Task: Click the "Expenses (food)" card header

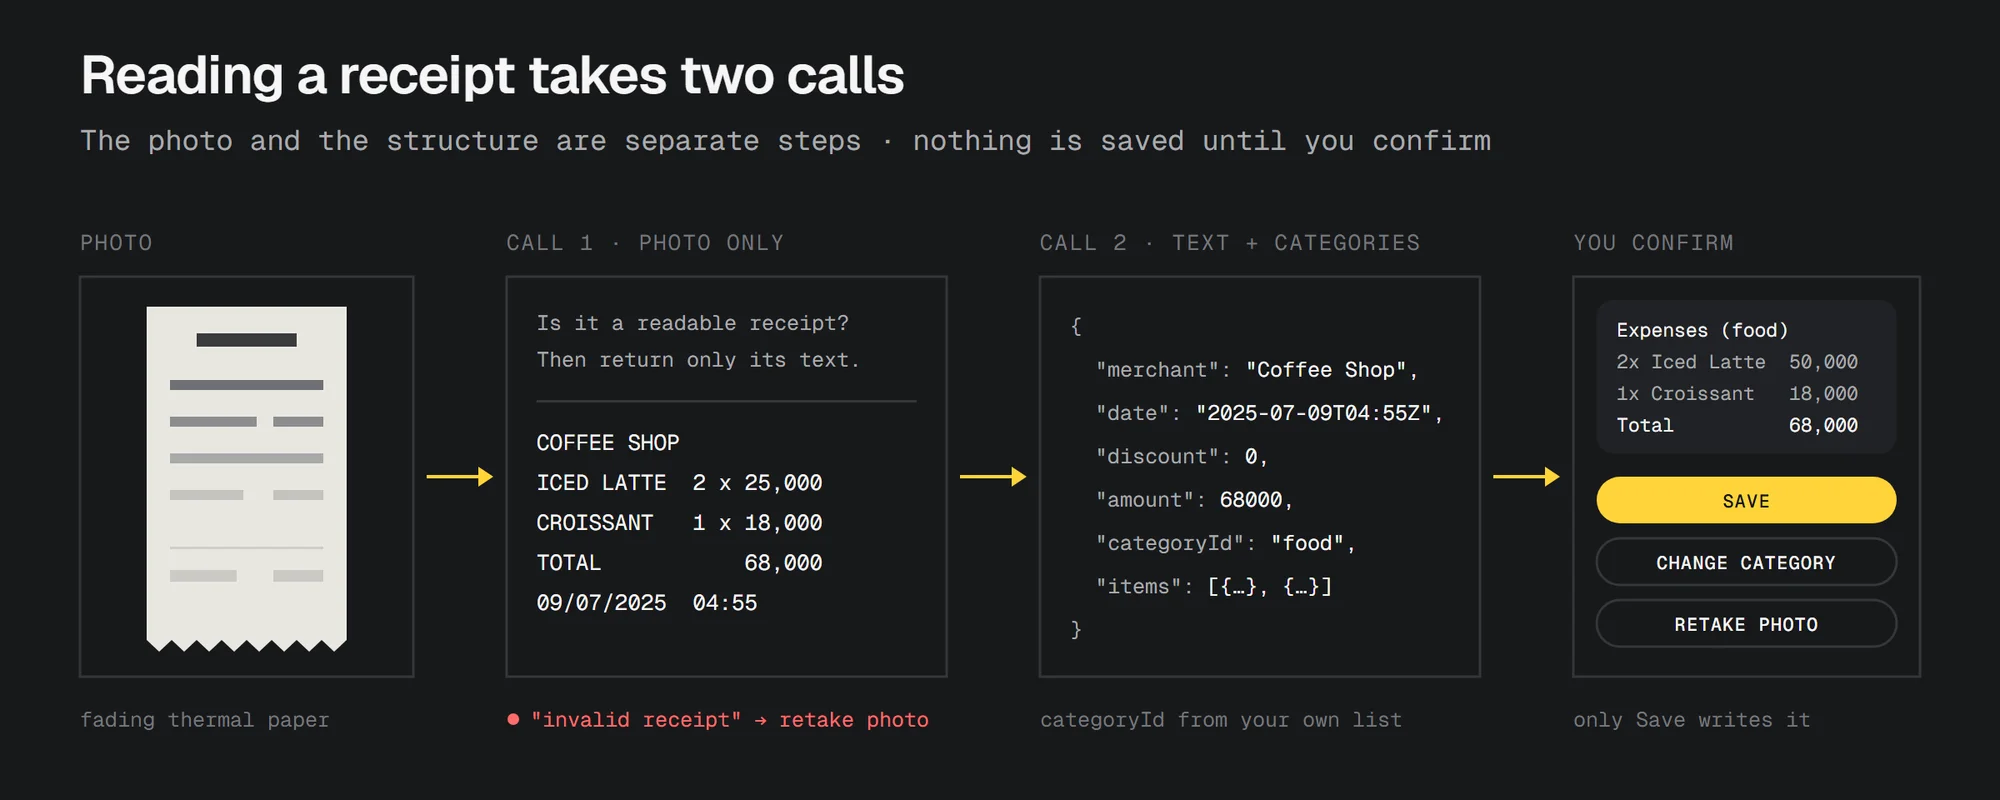Action: pyautogui.click(x=1702, y=330)
